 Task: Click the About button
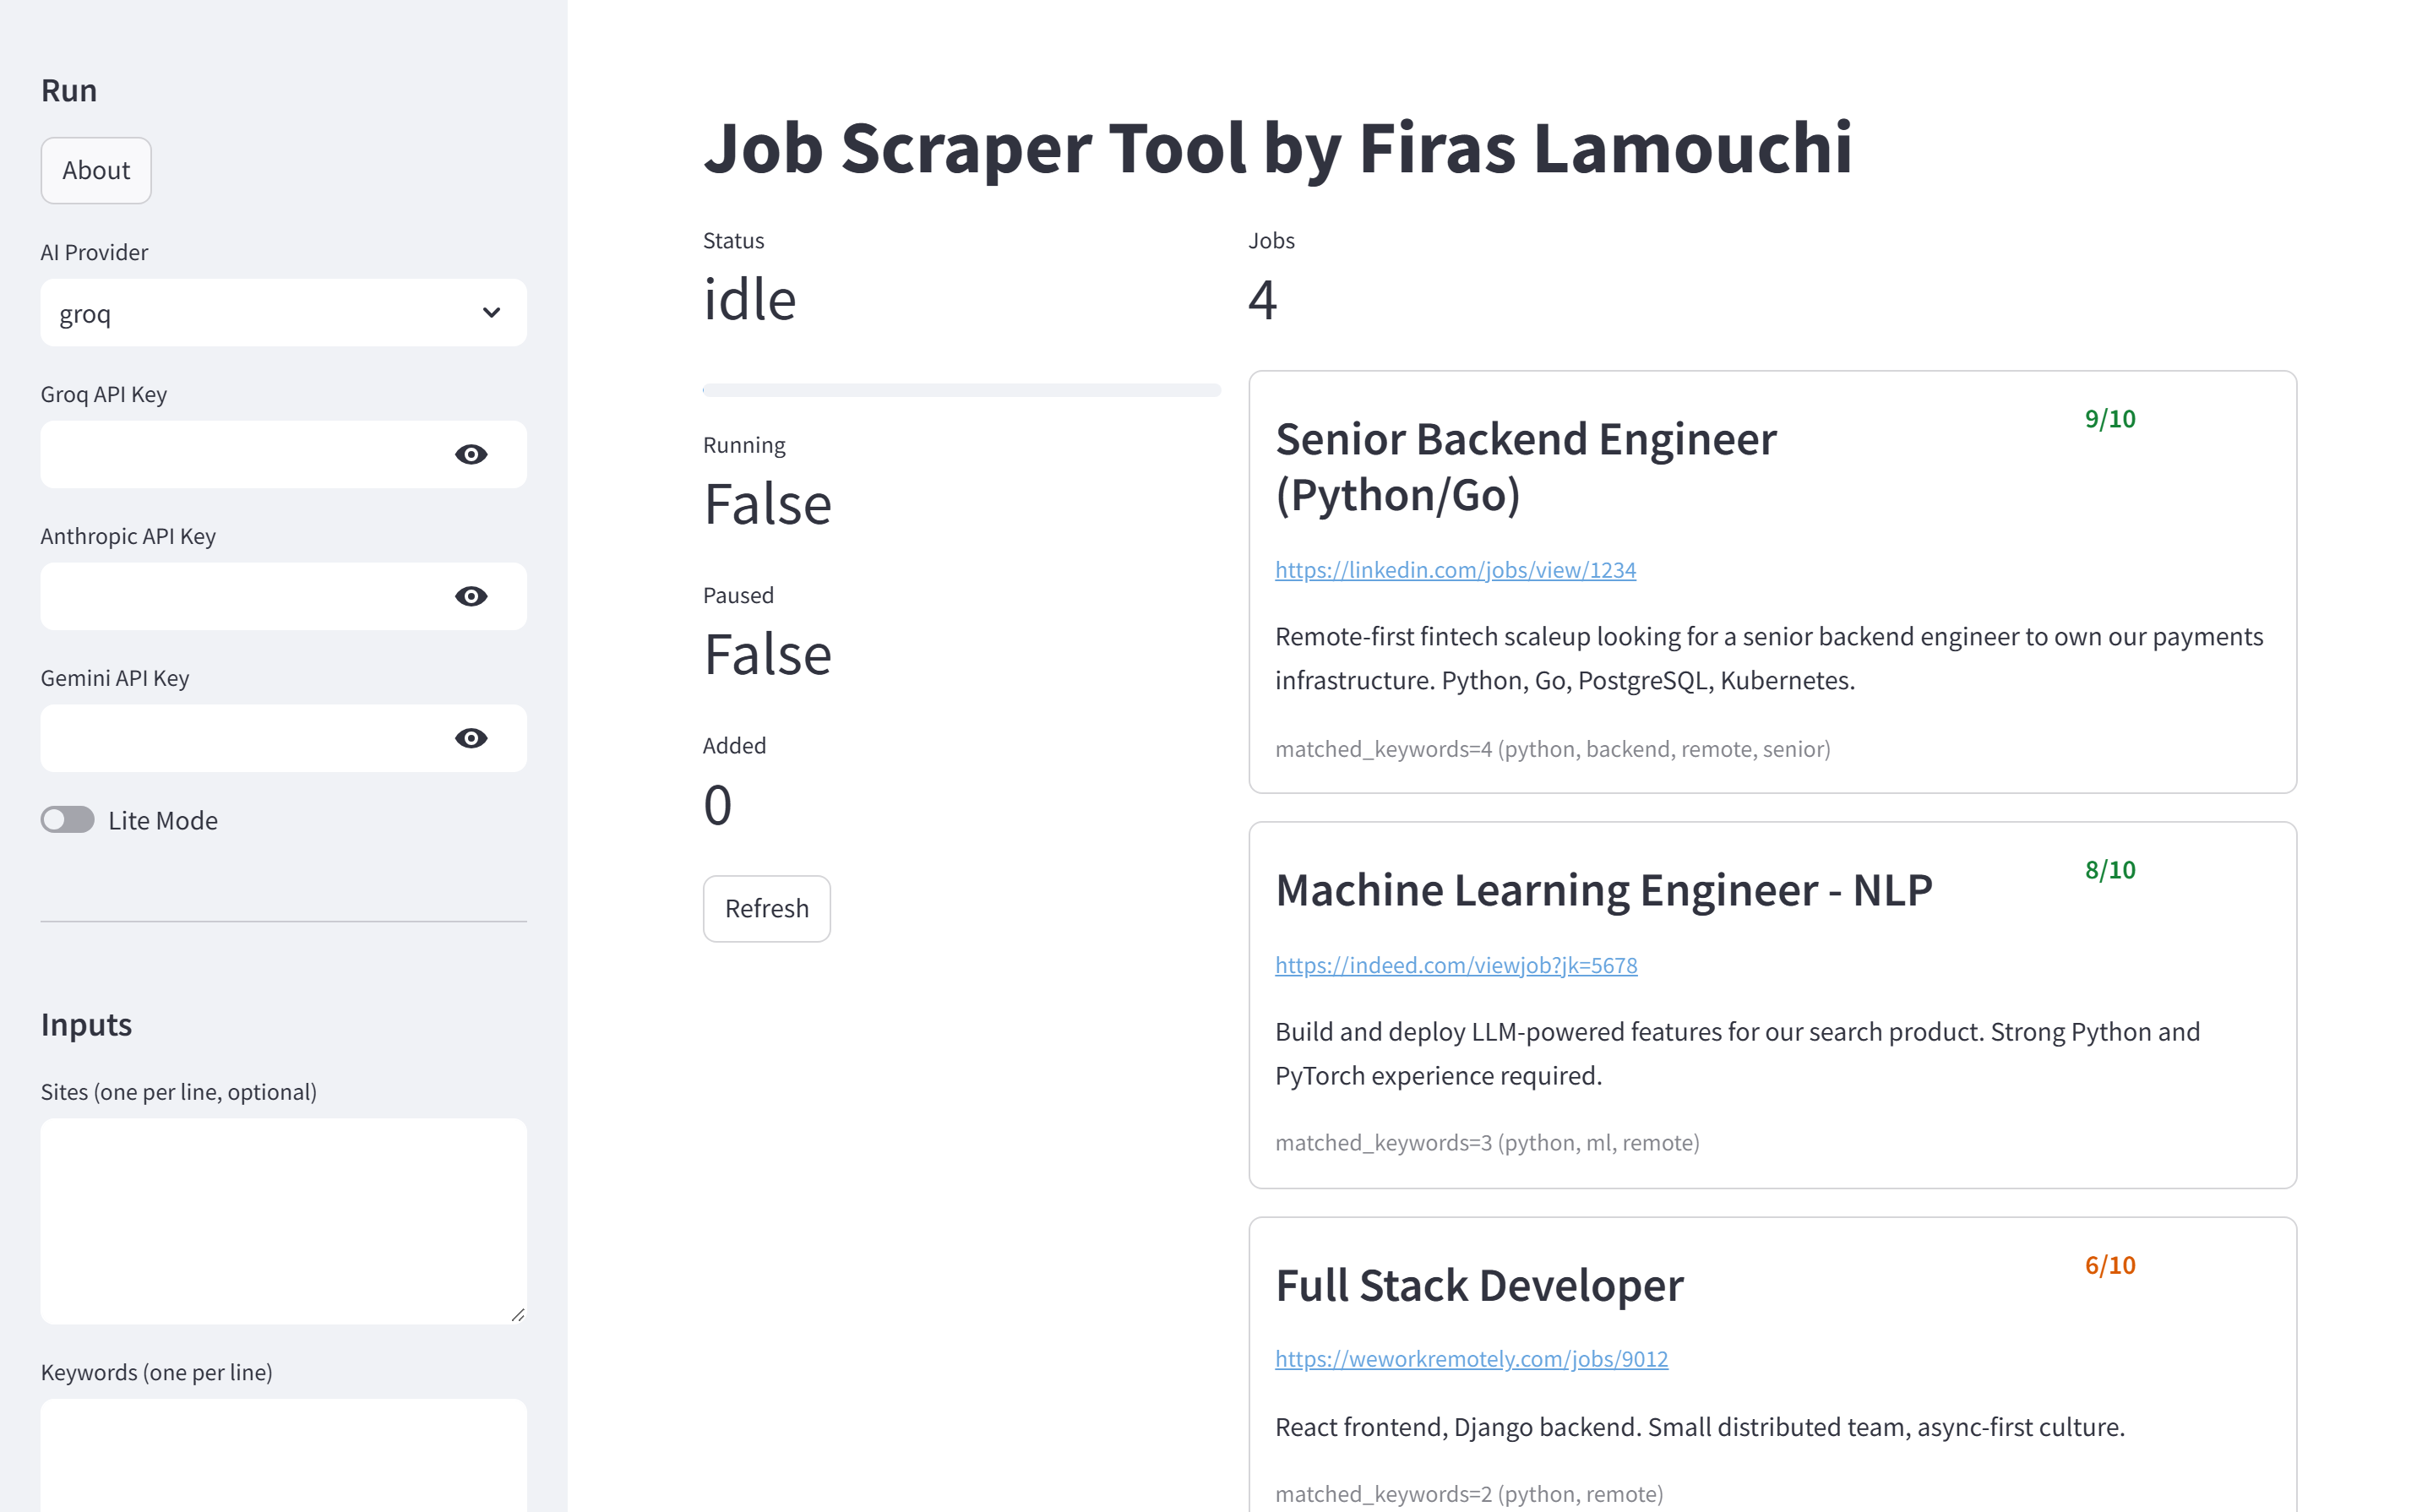pyautogui.click(x=96, y=170)
